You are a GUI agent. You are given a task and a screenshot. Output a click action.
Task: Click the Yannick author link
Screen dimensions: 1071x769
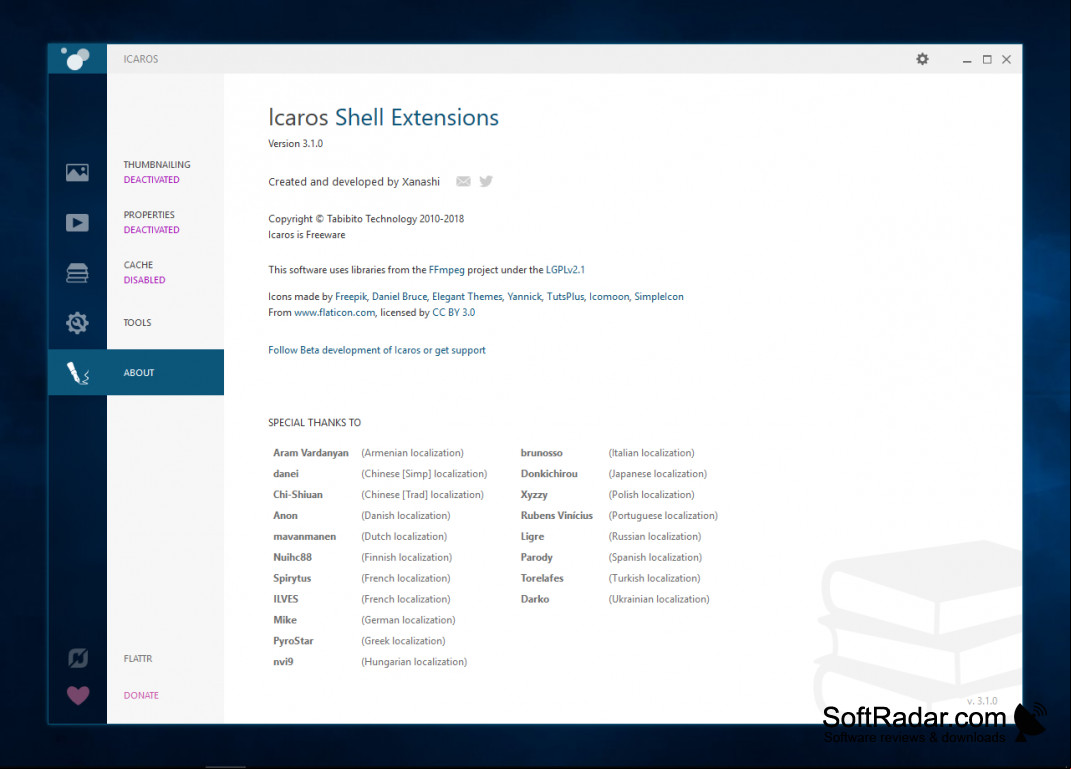524,296
